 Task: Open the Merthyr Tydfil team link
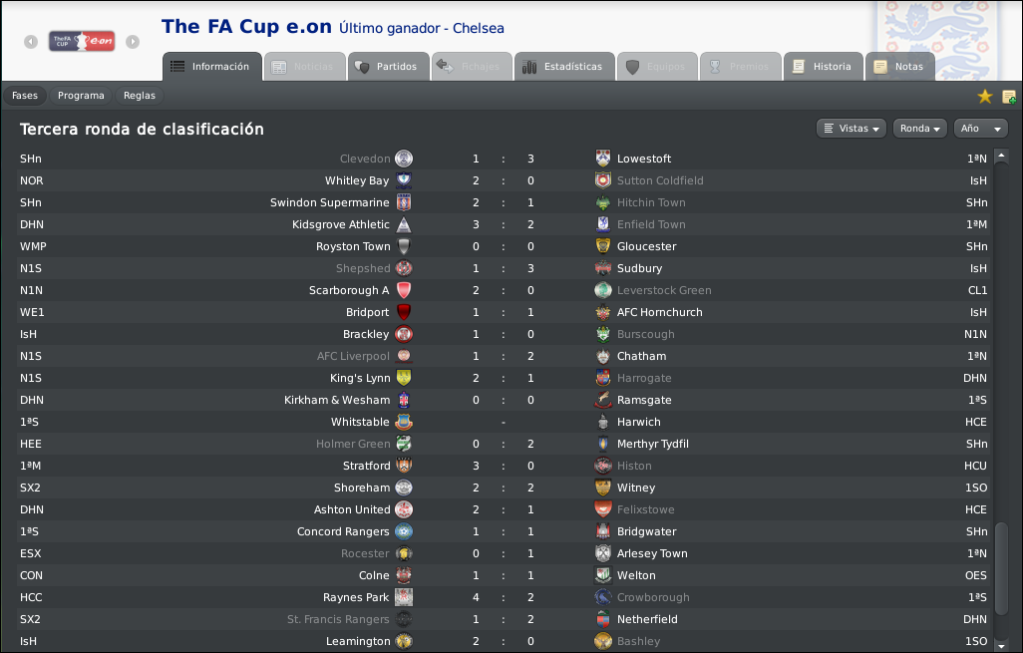coord(652,444)
